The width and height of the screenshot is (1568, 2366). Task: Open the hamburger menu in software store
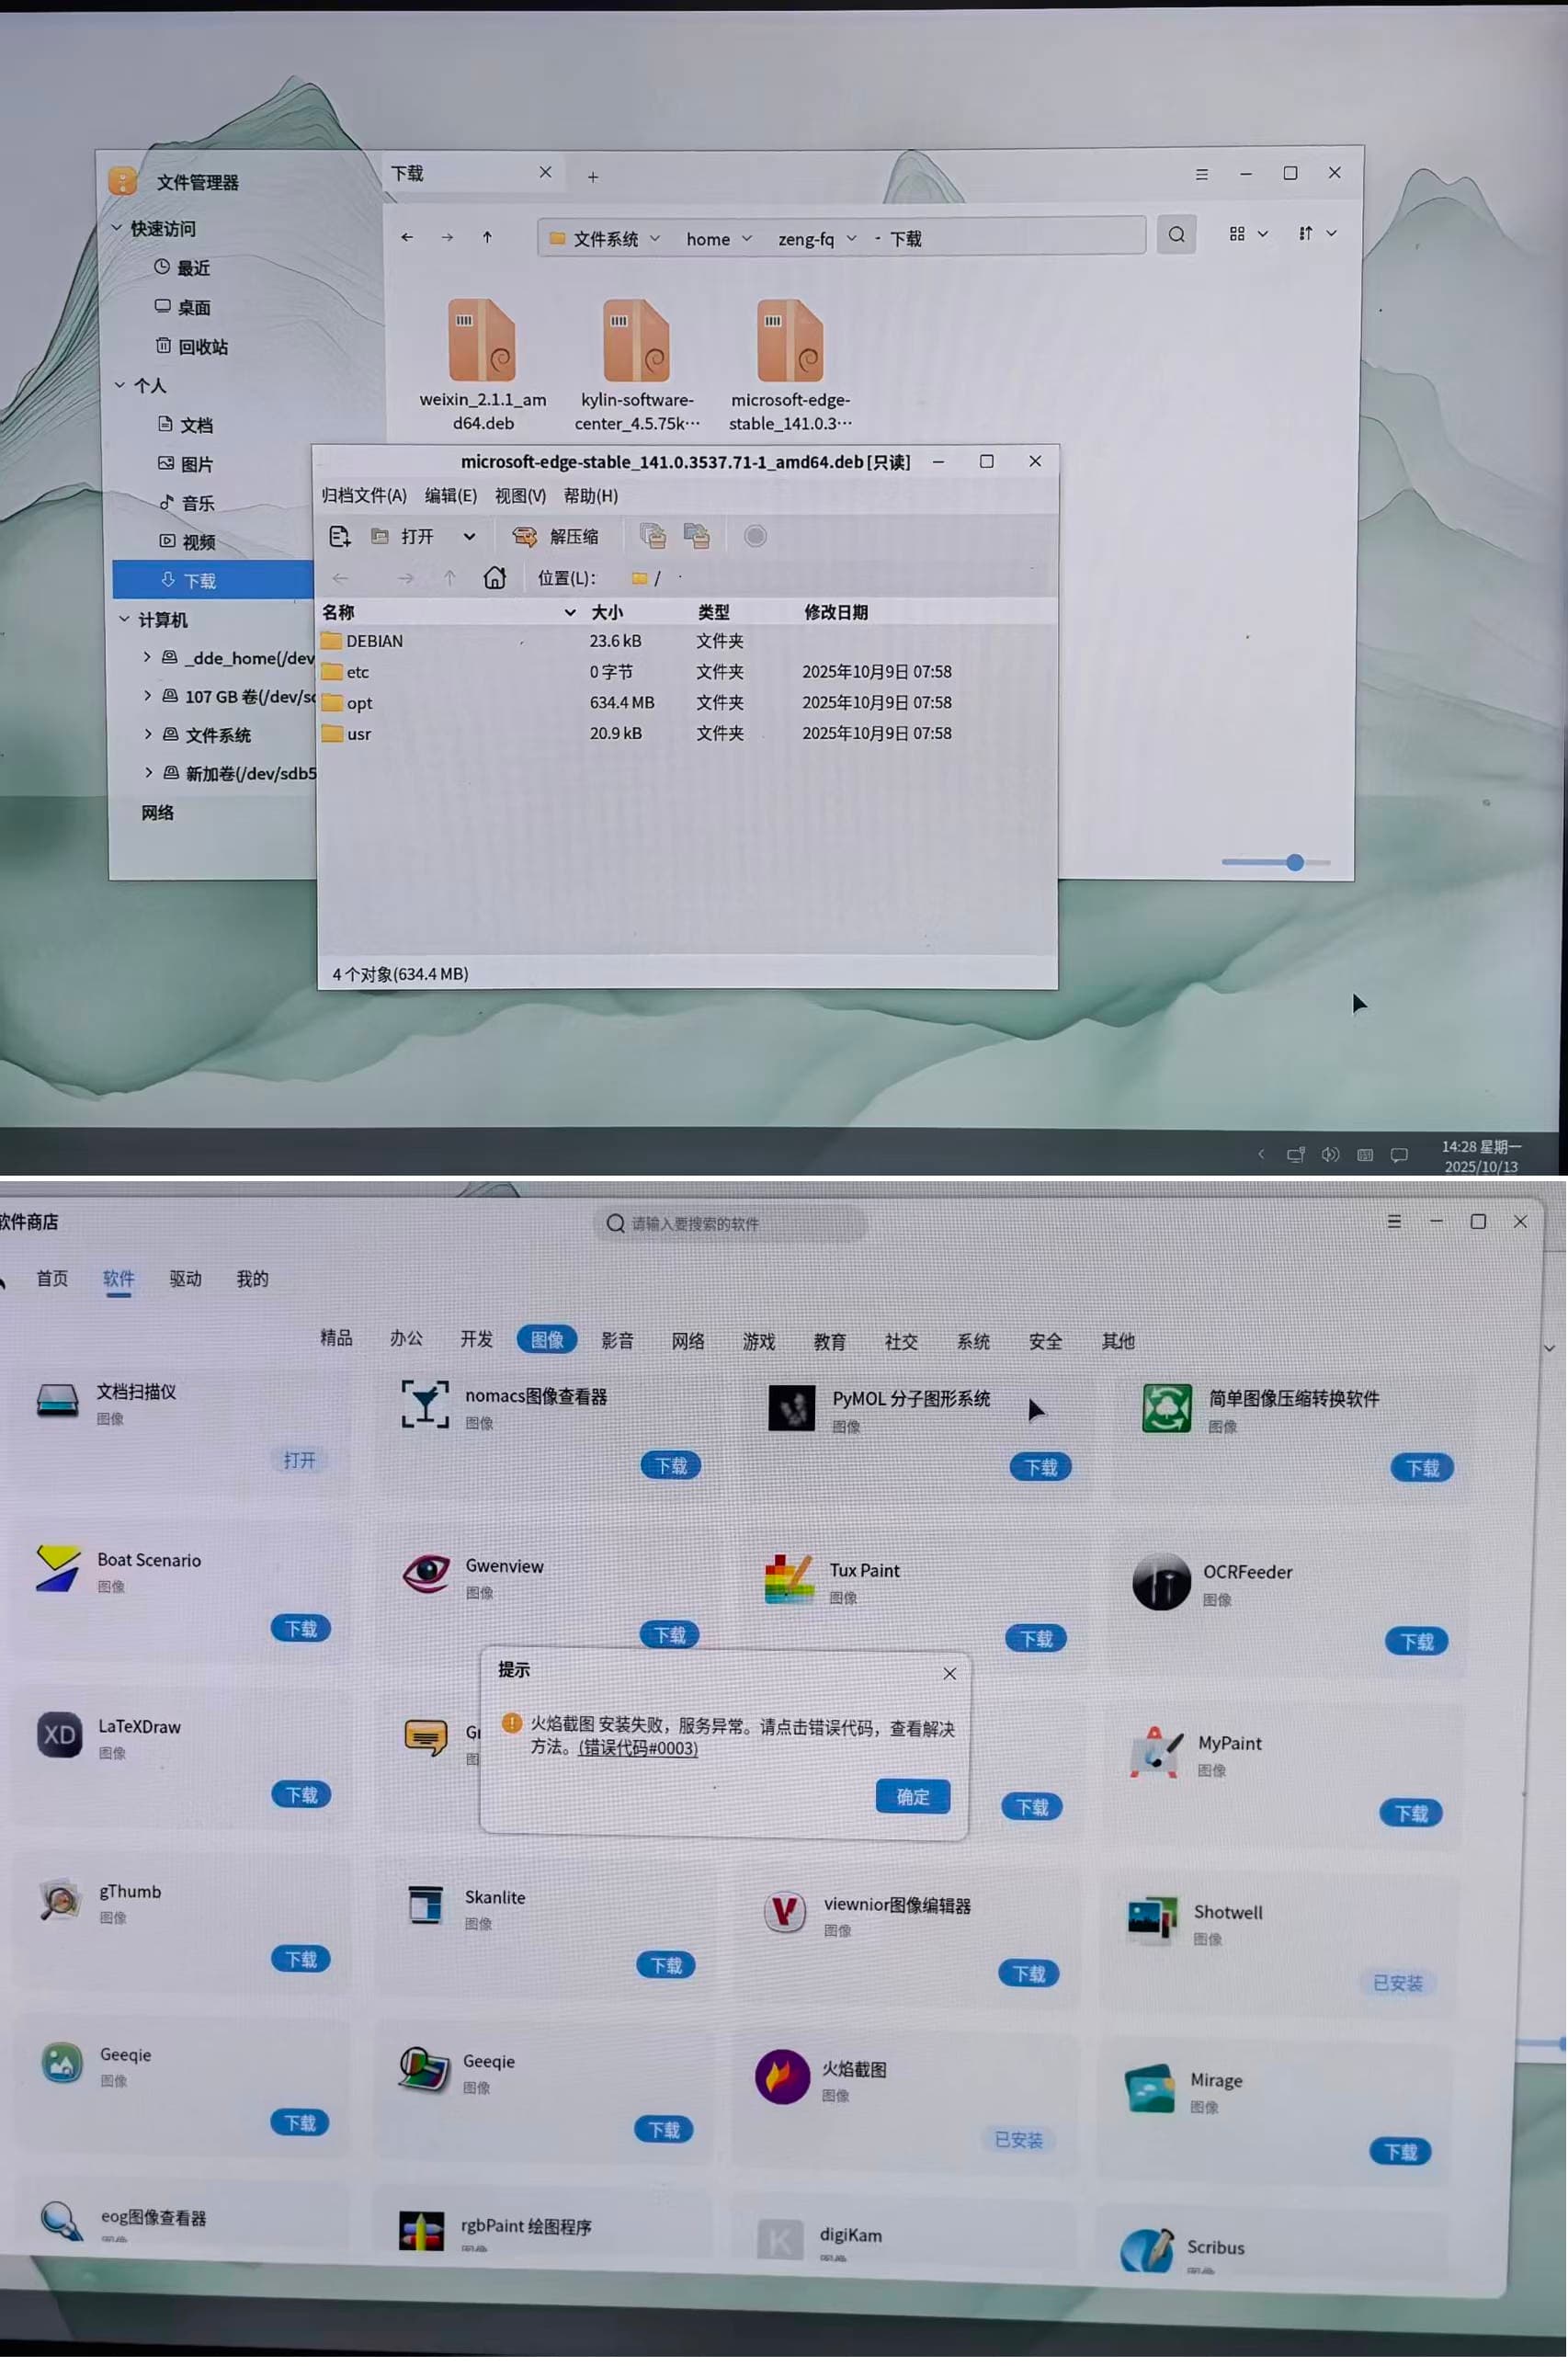tap(1394, 1222)
